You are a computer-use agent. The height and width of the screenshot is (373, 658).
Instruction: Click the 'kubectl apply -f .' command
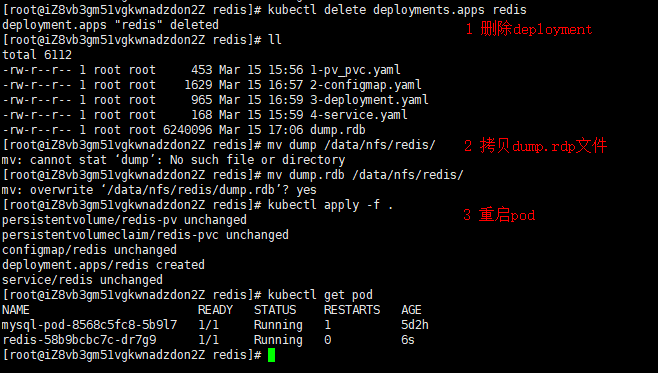click(330, 205)
